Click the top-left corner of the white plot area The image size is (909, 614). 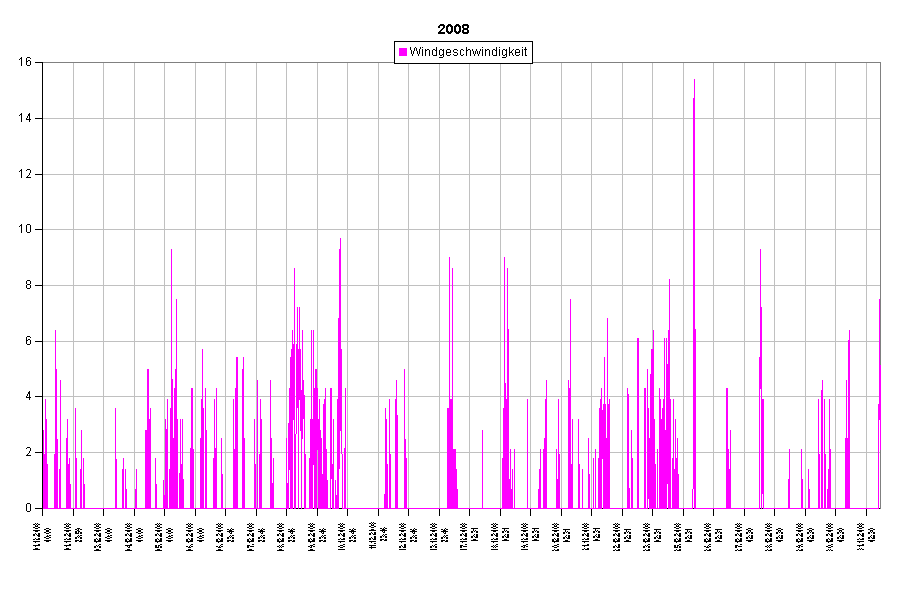click(x=43, y=63)
